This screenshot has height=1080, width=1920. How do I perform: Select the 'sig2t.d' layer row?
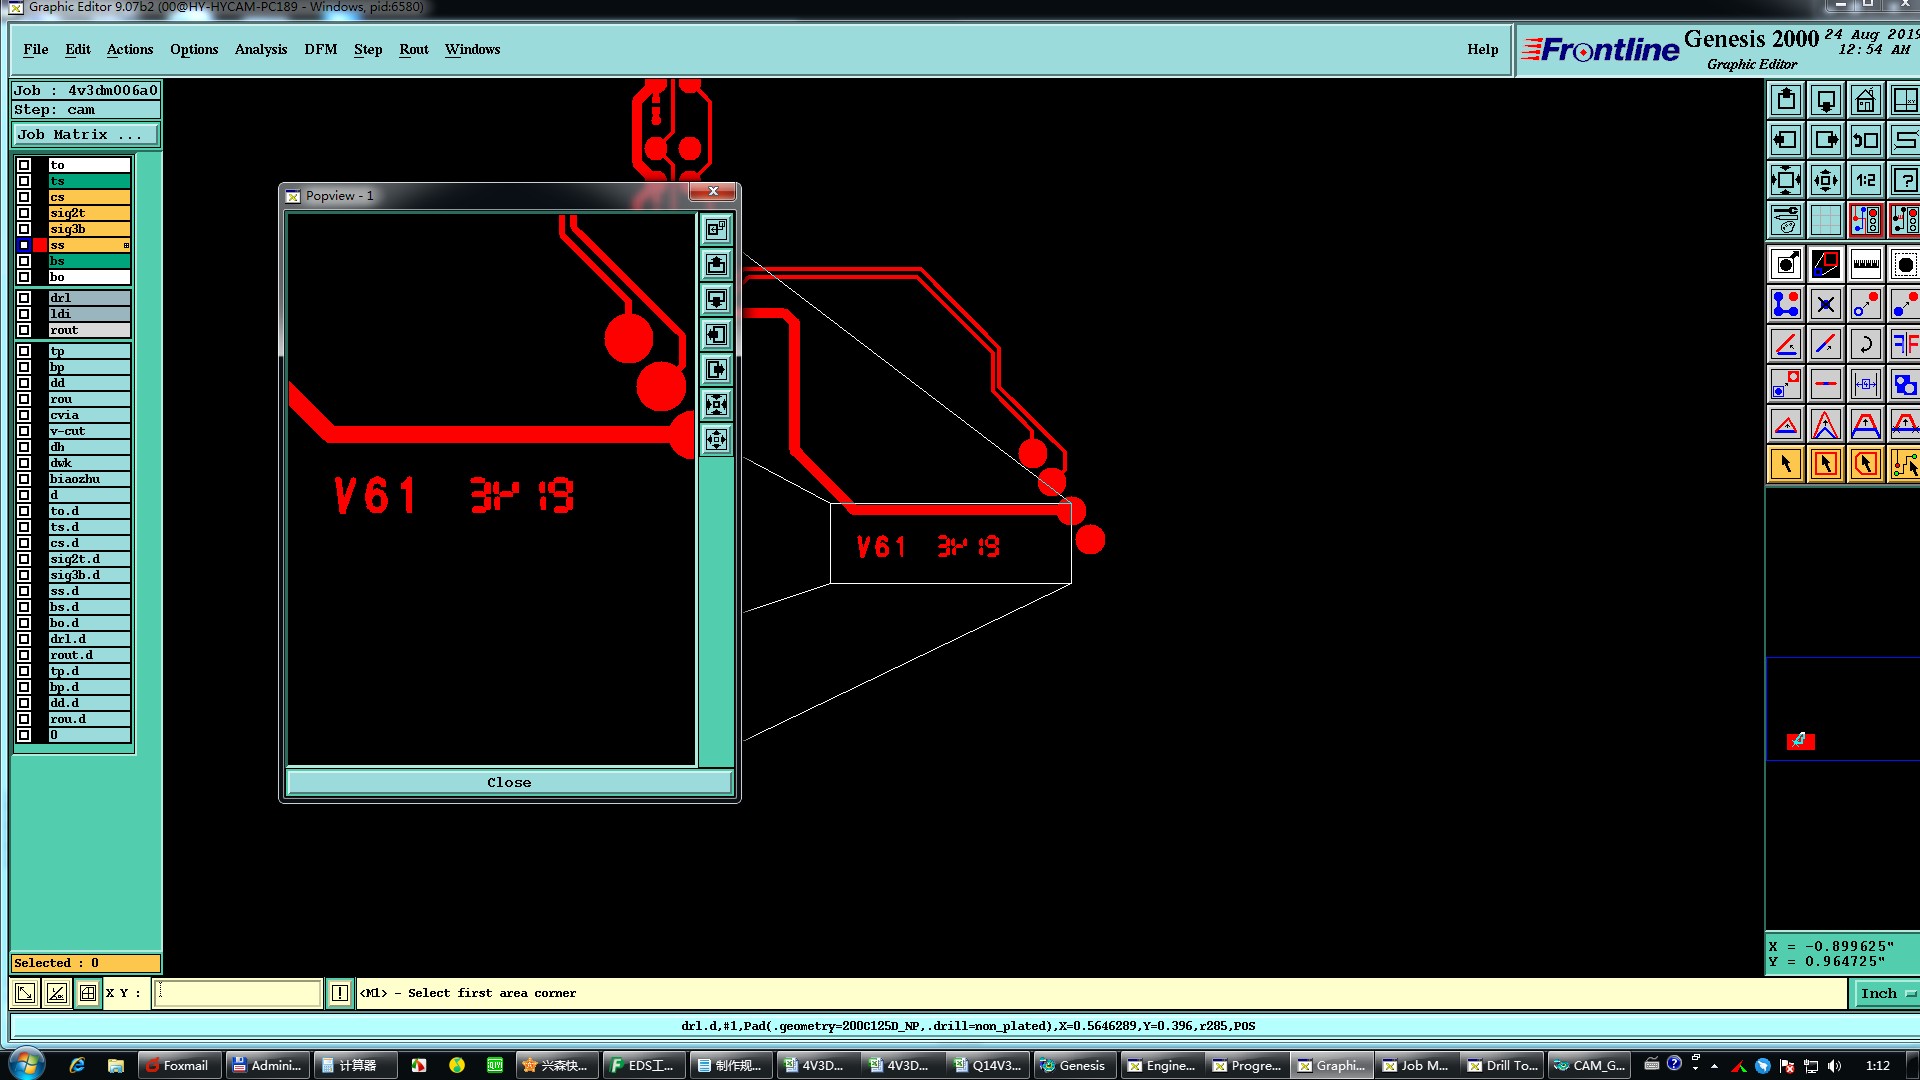tap(89, 559)
